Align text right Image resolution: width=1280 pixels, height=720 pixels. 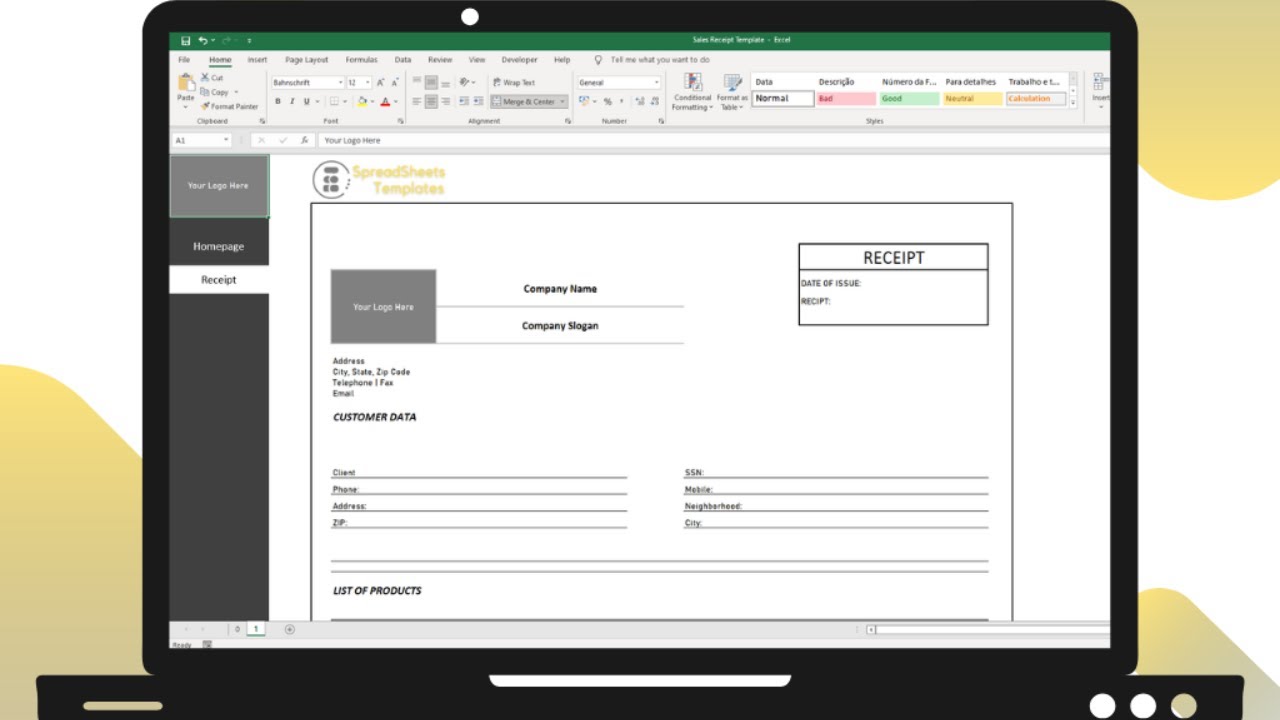pos(446,102)
